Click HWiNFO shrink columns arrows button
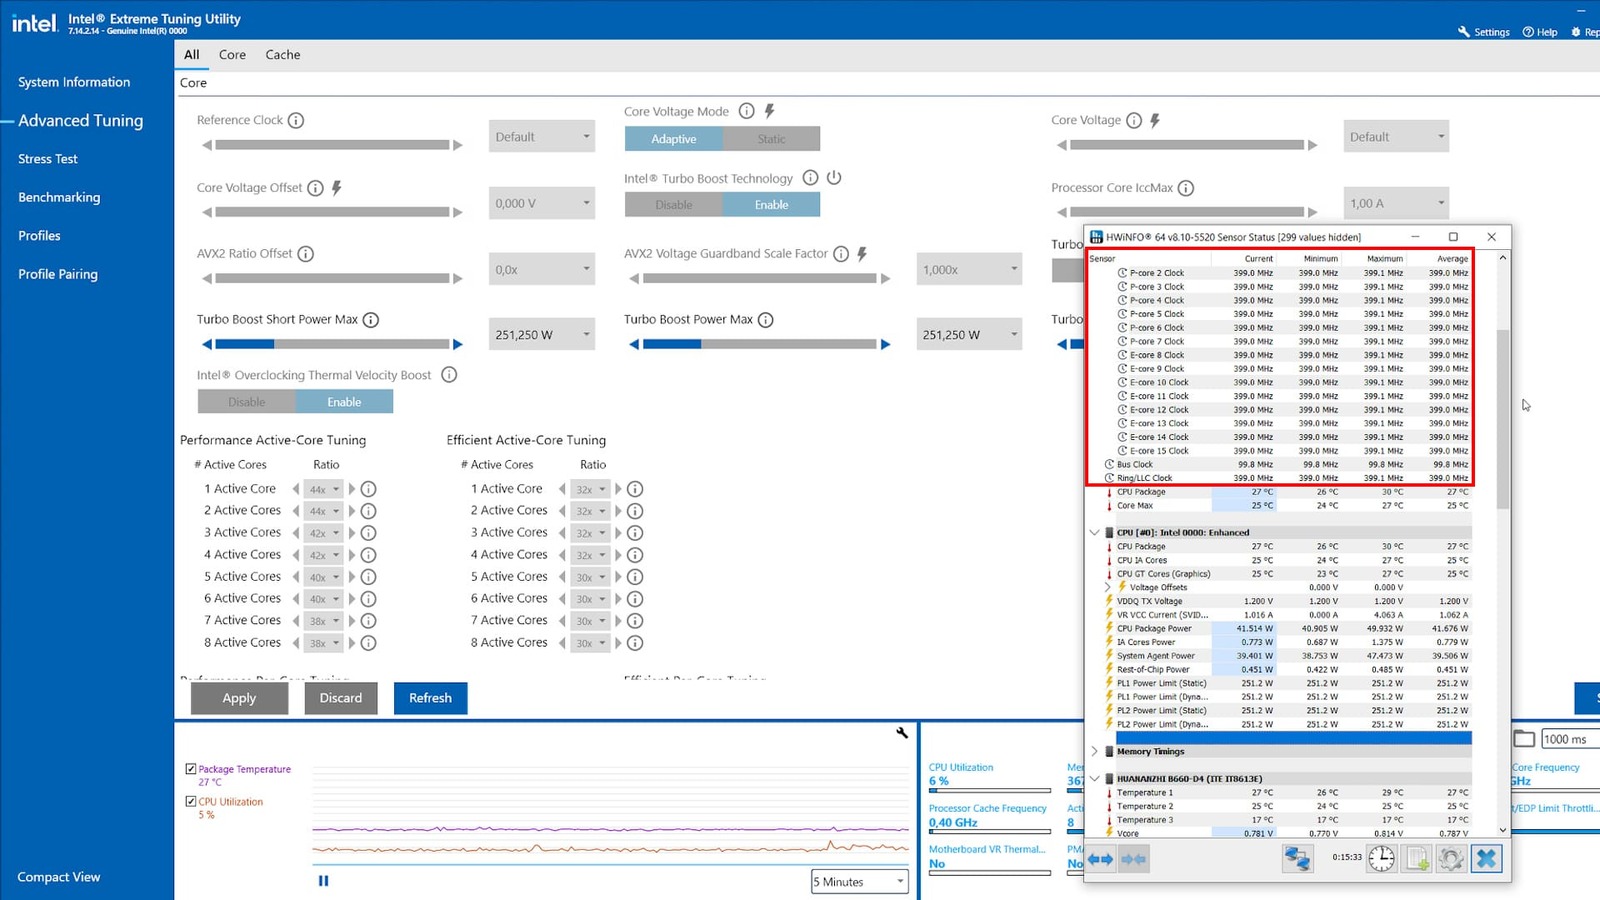The width and height of the screenshot is (1600, 900). [x=1133, y=859]
